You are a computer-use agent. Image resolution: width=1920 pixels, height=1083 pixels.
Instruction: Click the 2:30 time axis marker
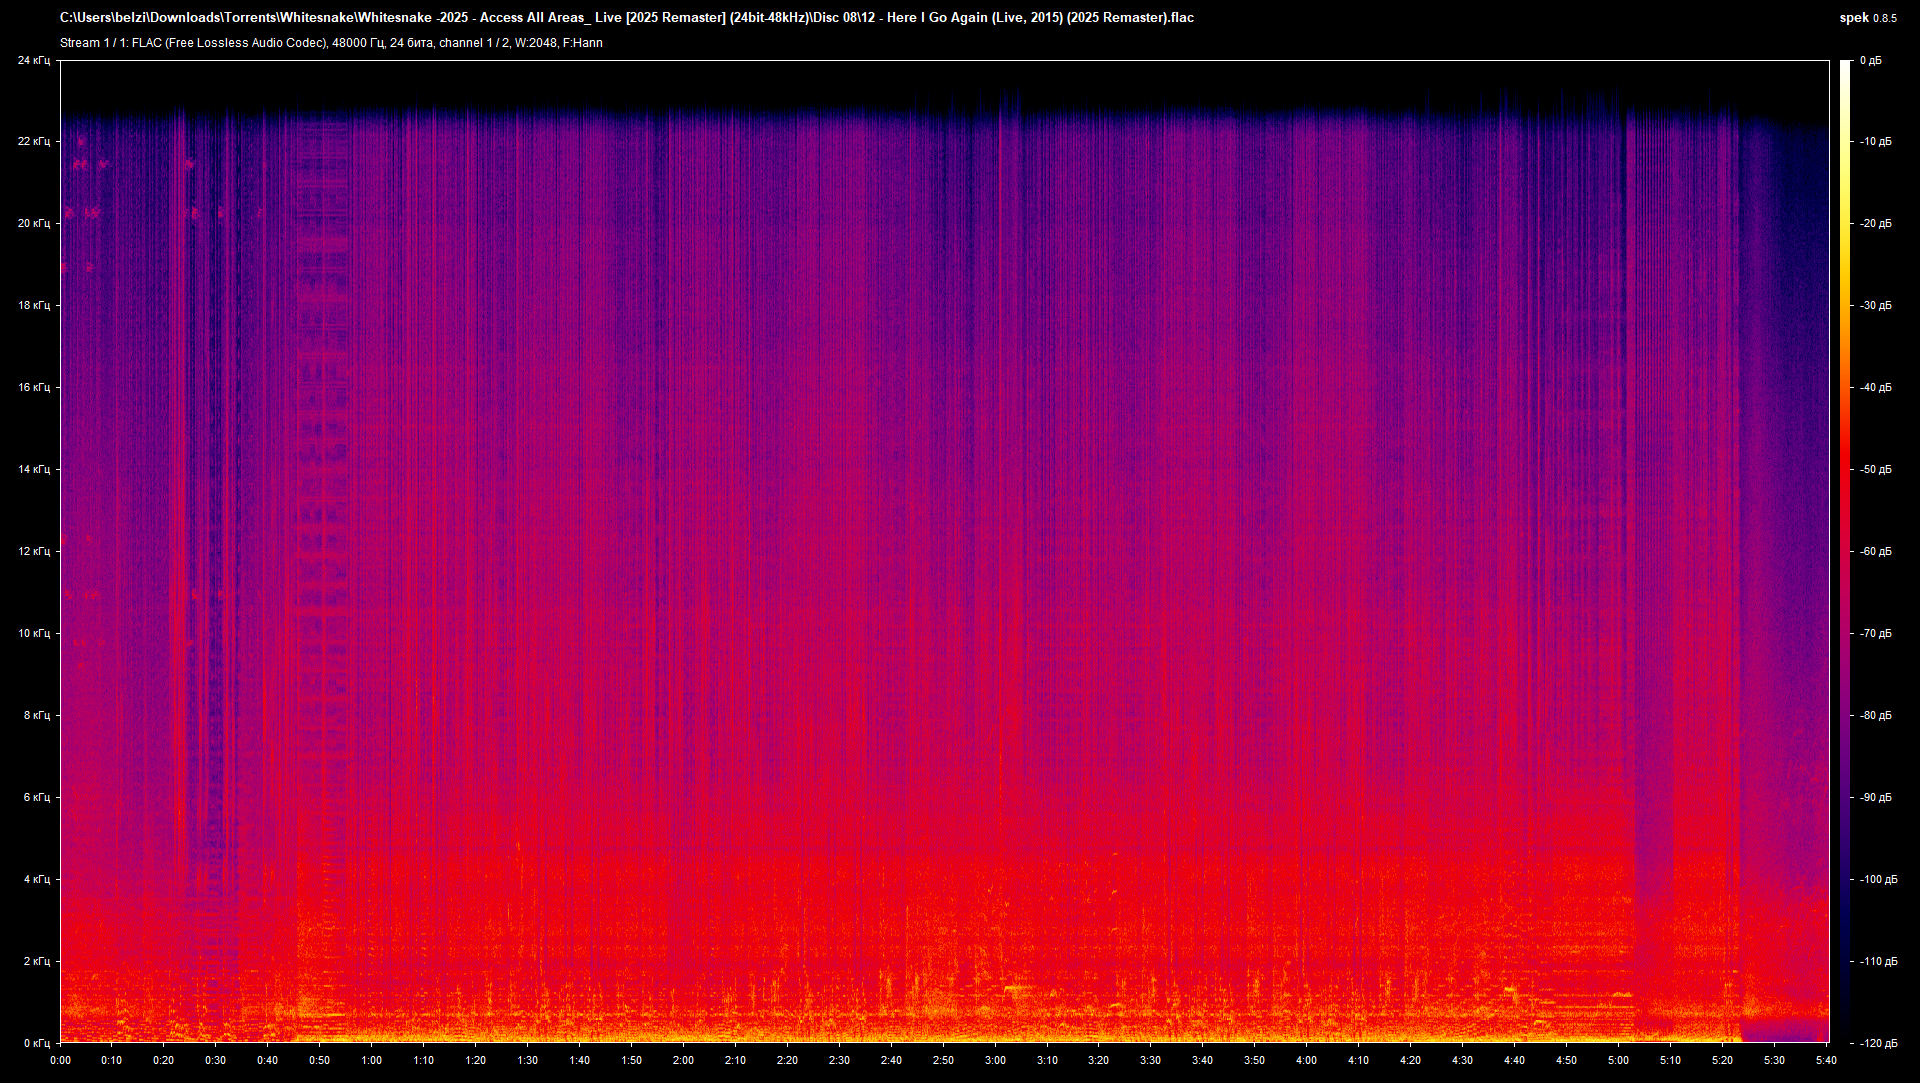[x=839, y=1060]
